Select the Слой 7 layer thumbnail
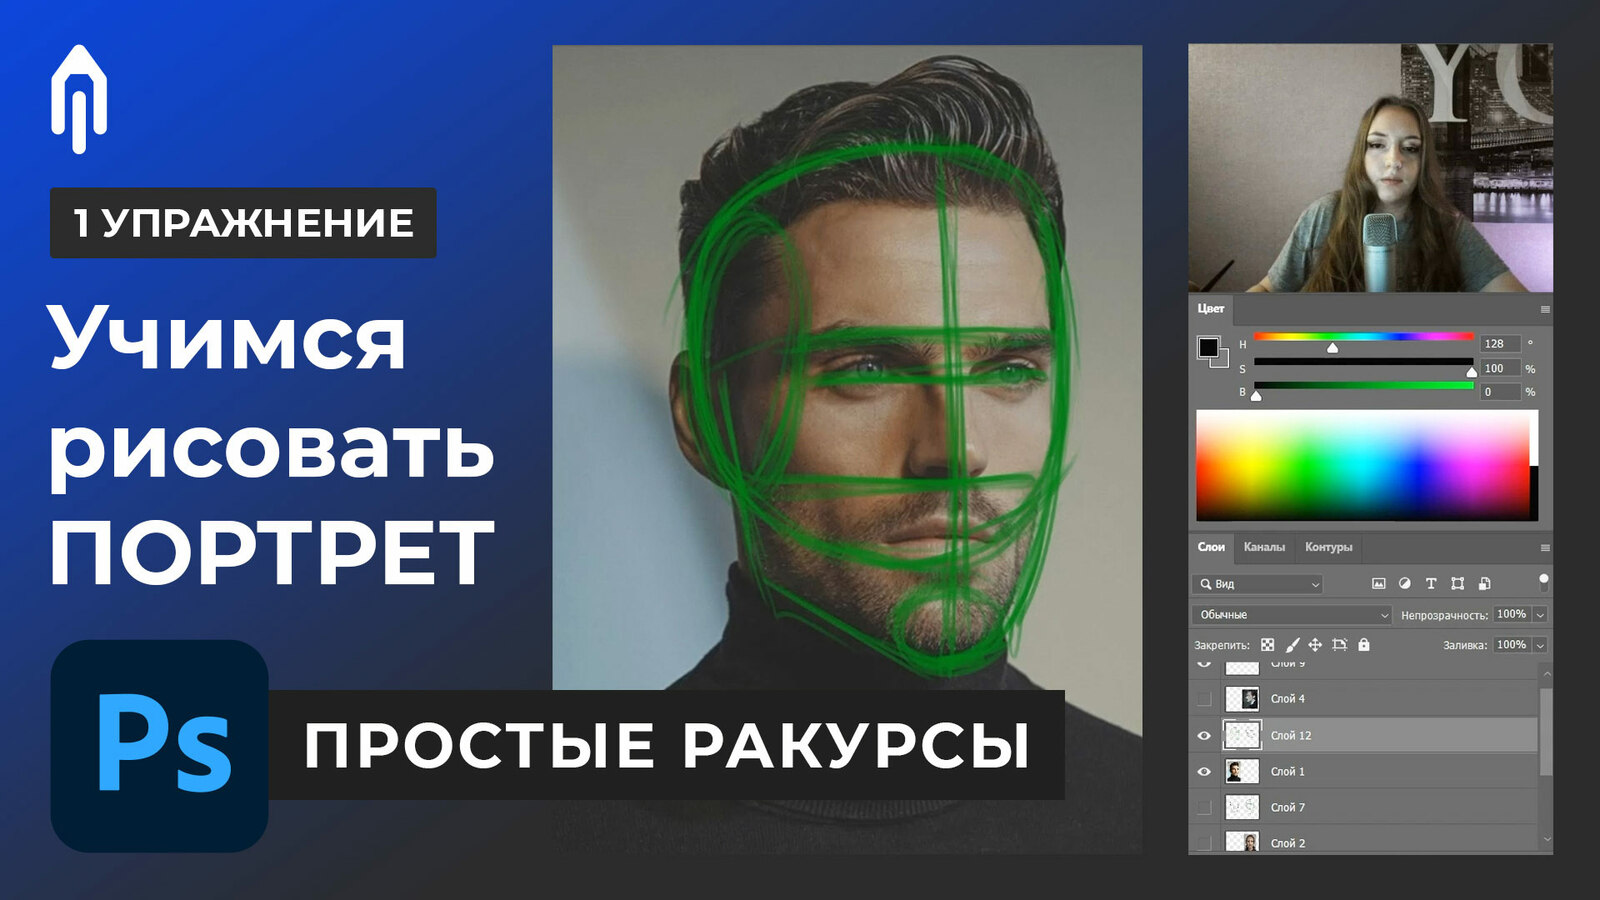 pyautogui.click(x=1242, y=807)
